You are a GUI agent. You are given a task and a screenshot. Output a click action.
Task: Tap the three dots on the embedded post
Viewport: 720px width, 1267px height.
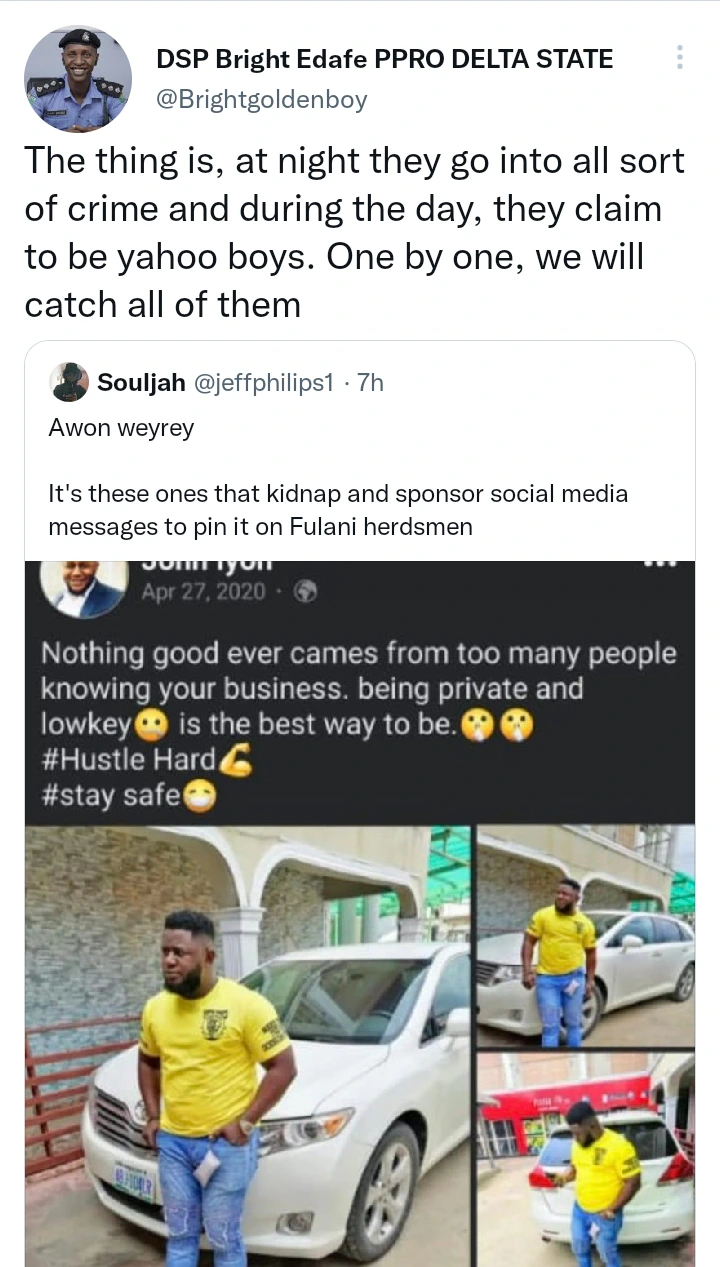pyautogui.click(x=663, y=565)
